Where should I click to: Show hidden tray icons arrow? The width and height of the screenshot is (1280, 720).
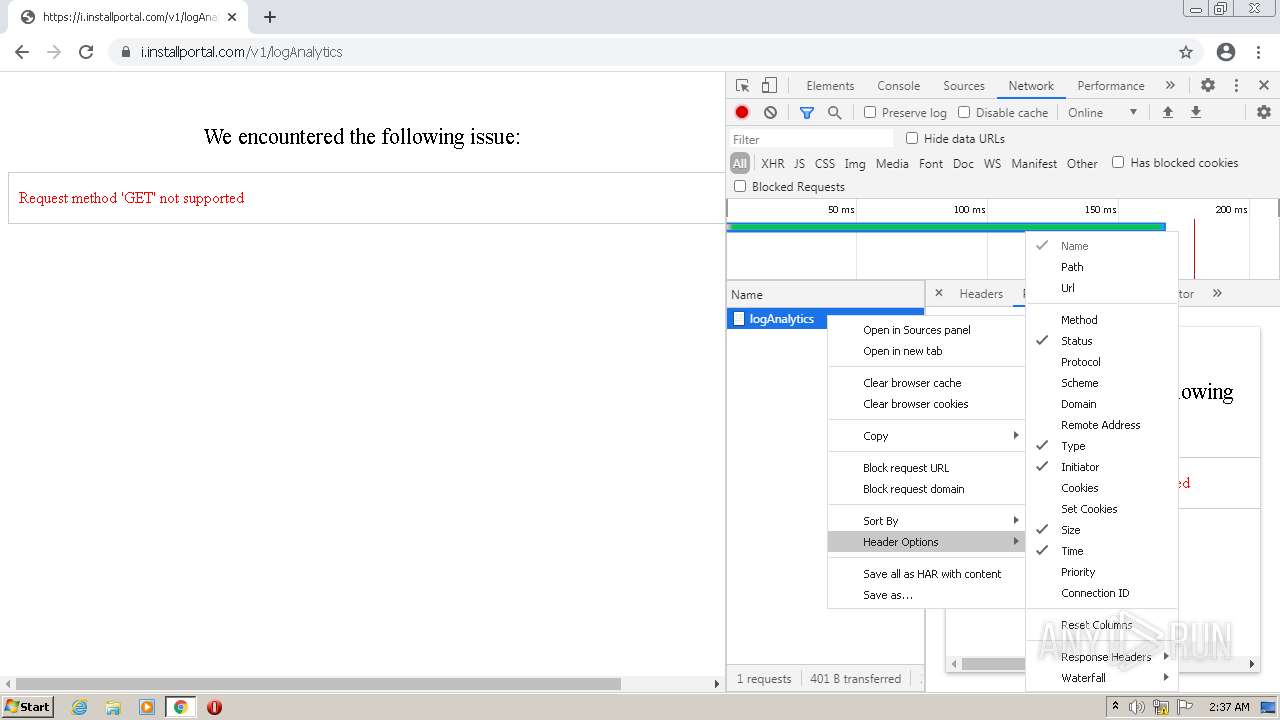point(1115,707)
